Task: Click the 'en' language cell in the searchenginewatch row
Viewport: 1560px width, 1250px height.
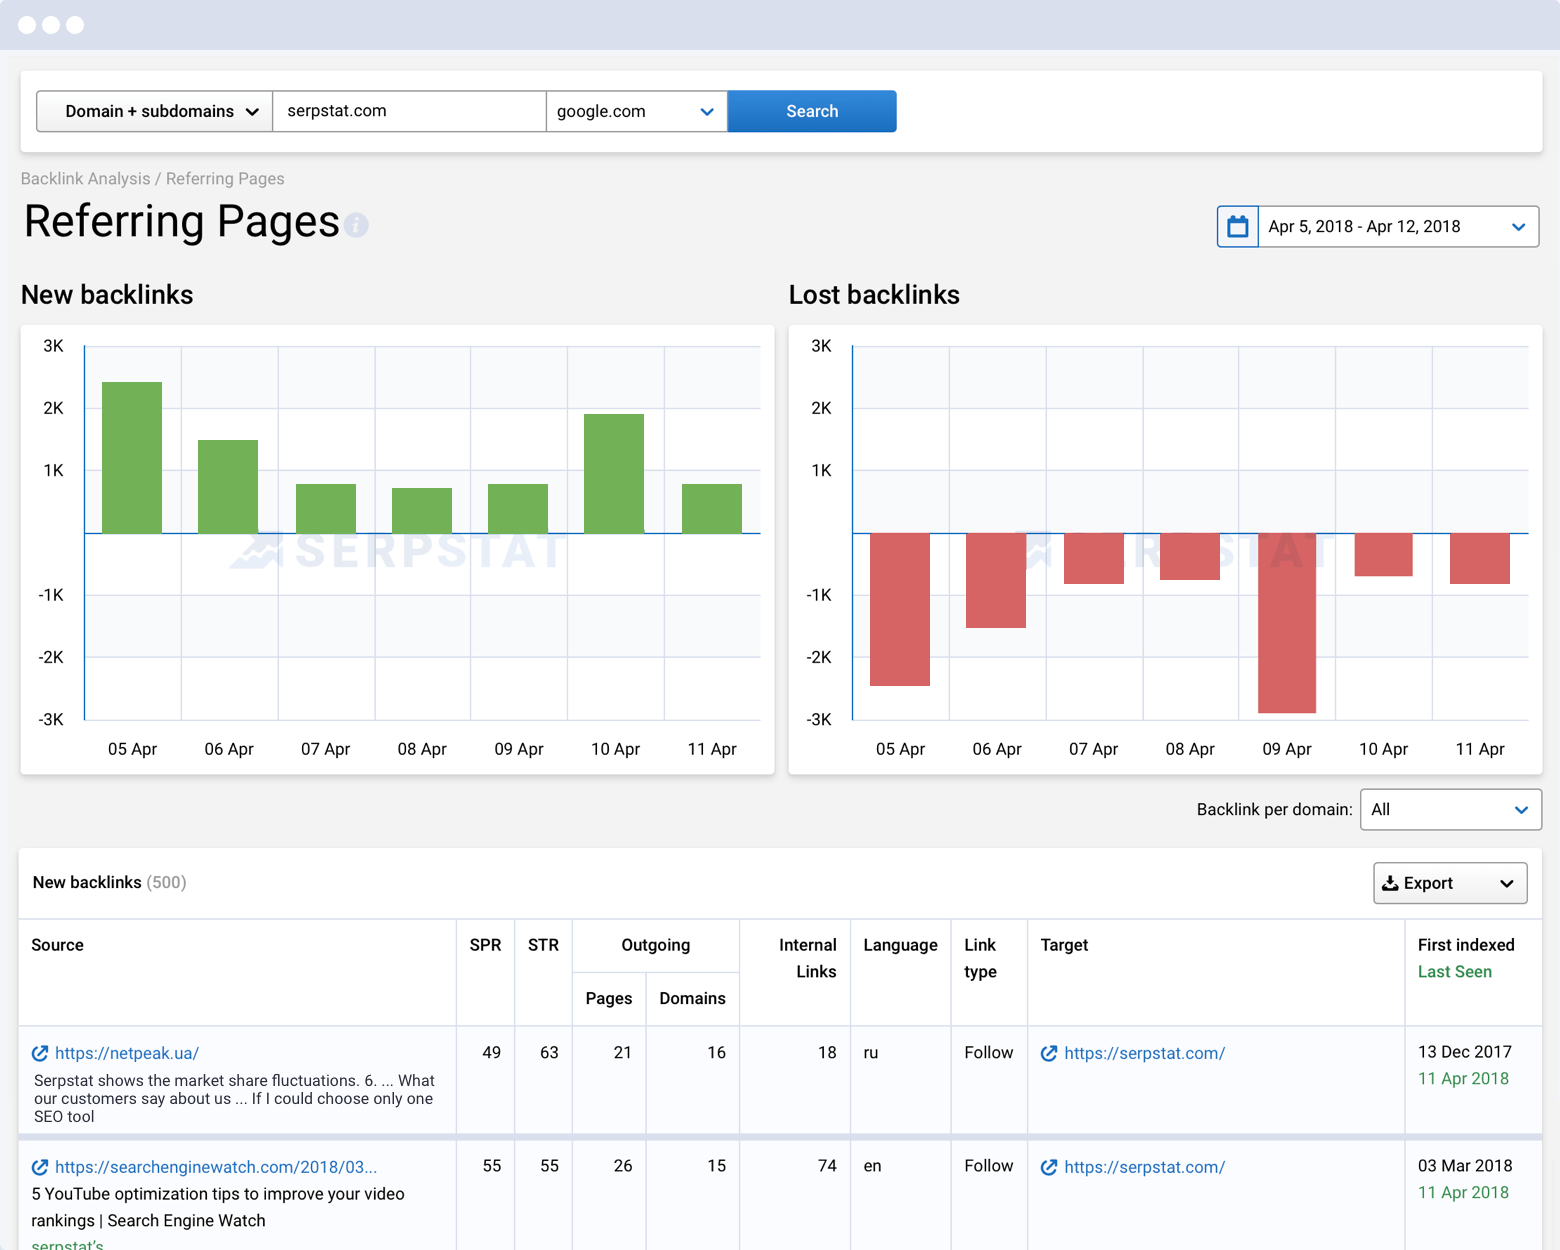Action: point(872,1166)
